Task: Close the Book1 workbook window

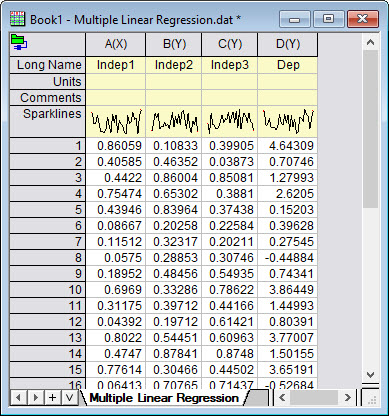Action: 363,19
